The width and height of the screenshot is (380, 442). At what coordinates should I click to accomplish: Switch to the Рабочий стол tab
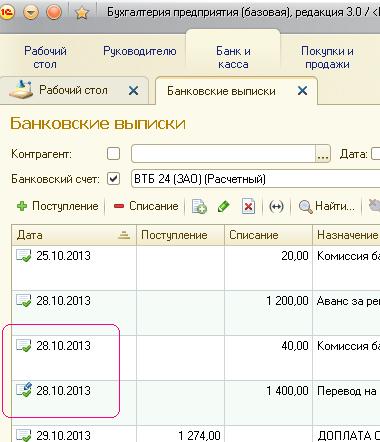point(73,90)
